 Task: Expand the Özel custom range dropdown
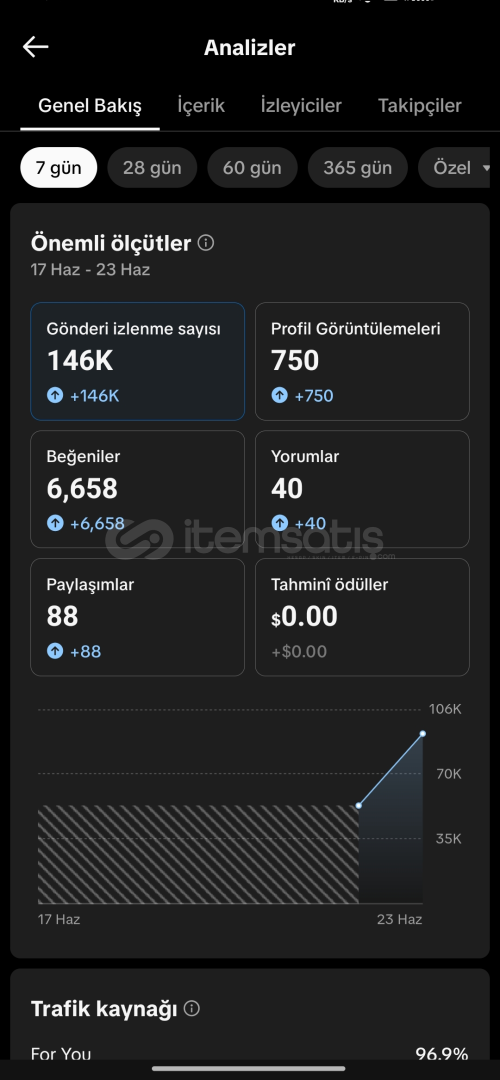point(459,167)
